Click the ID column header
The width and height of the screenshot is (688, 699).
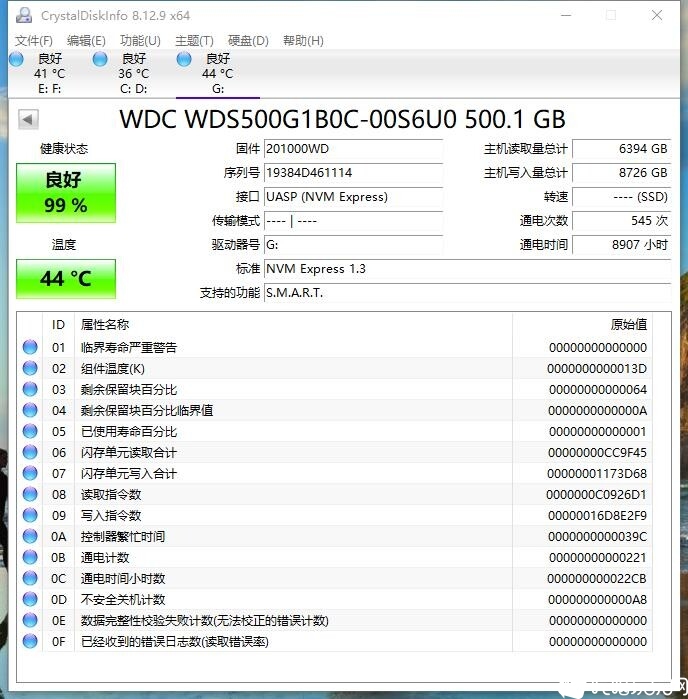pyautogui.click(x=58, y=325)
